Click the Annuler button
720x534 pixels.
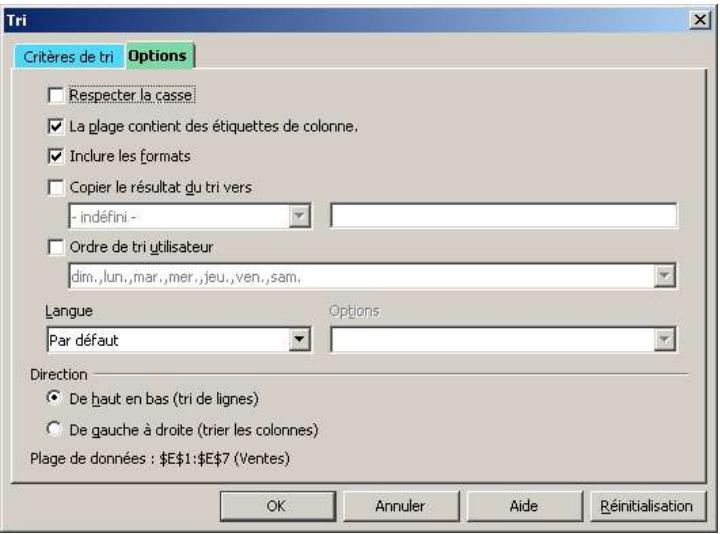(401, 506)
